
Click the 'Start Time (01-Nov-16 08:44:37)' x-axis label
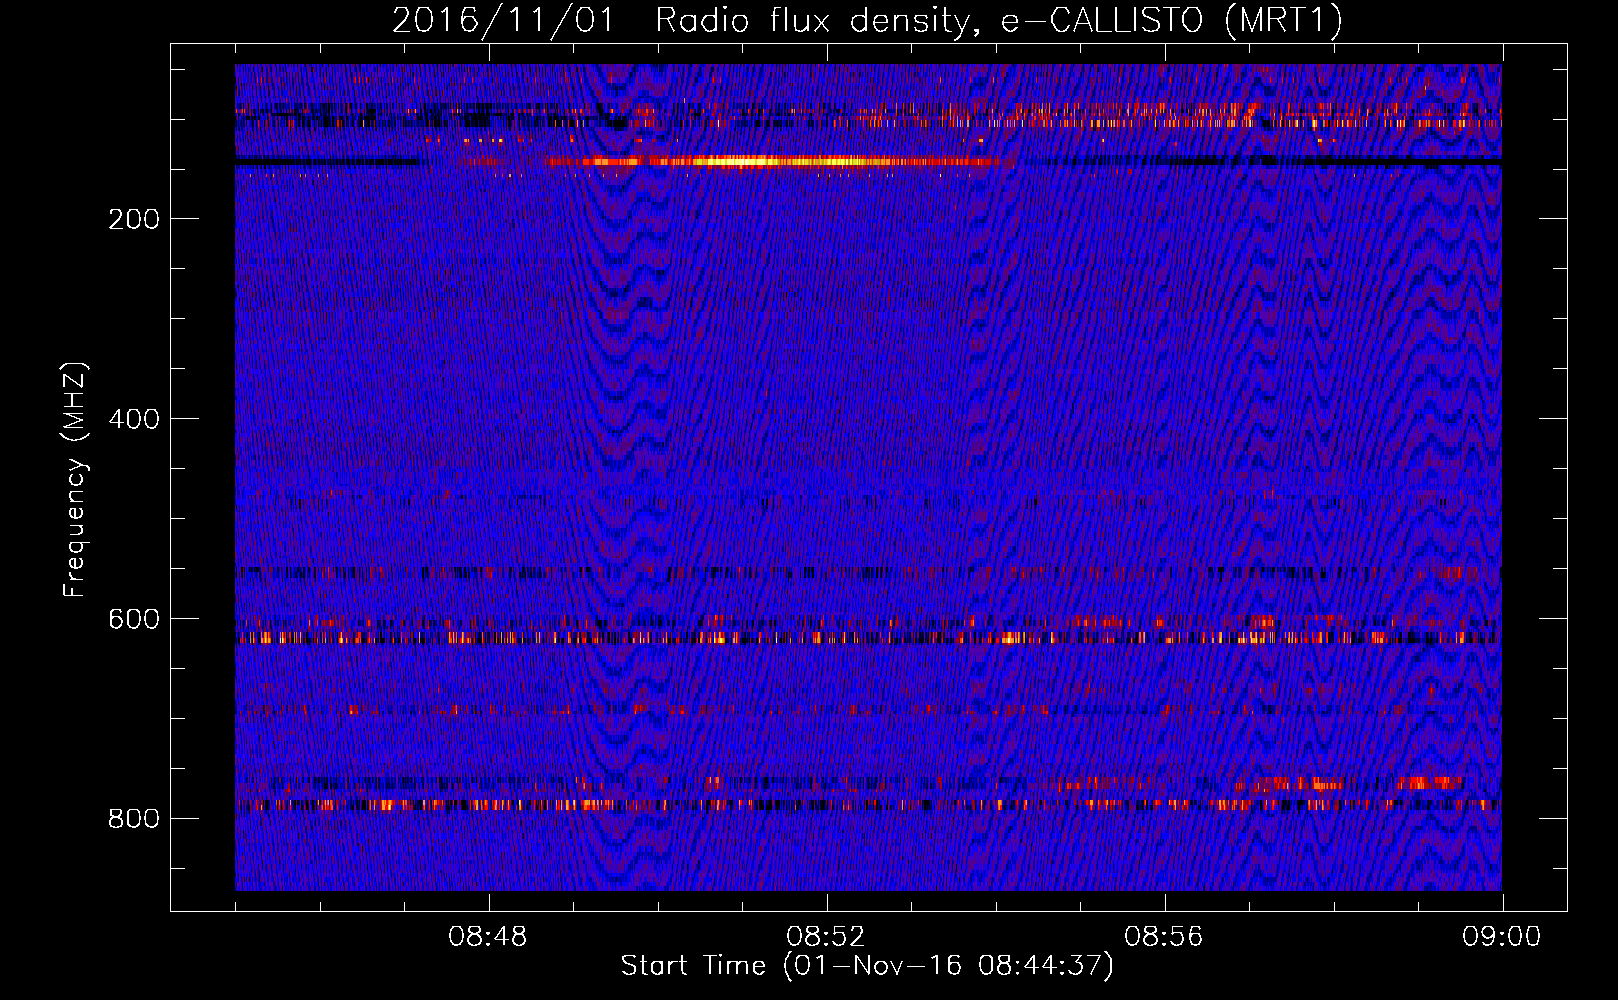click(x=867, y=966)
